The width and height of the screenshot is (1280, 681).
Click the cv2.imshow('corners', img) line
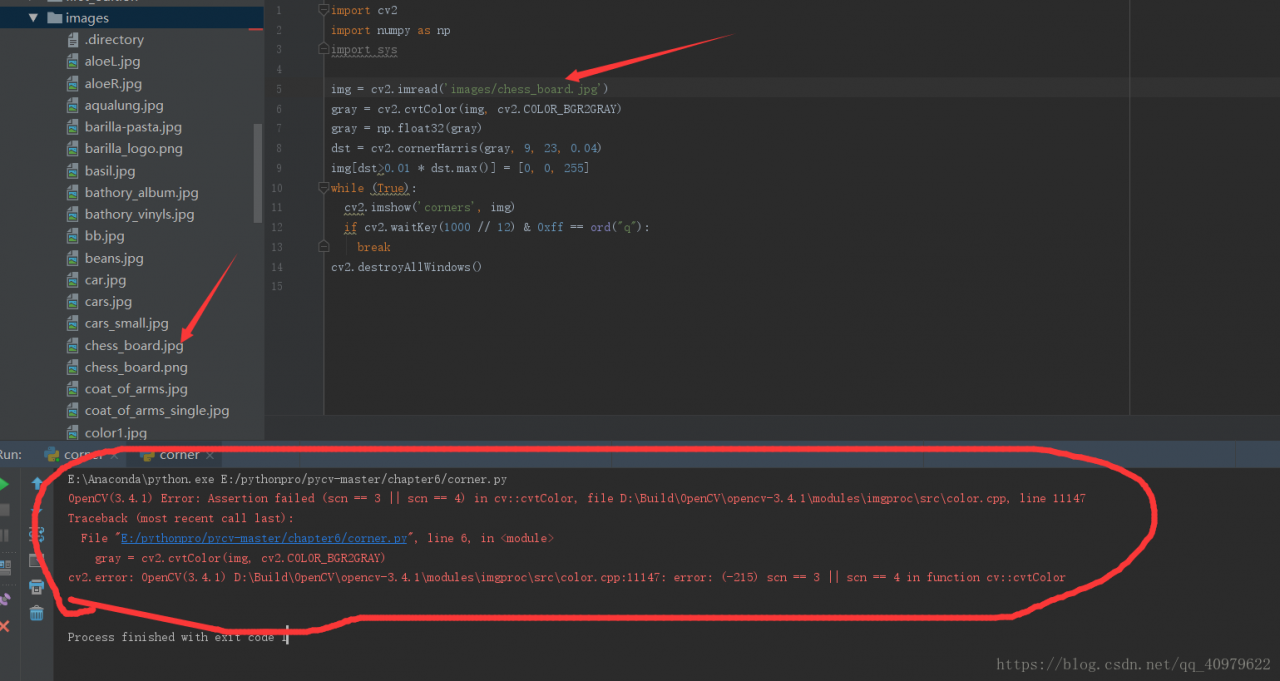click(x=430, y=207)
